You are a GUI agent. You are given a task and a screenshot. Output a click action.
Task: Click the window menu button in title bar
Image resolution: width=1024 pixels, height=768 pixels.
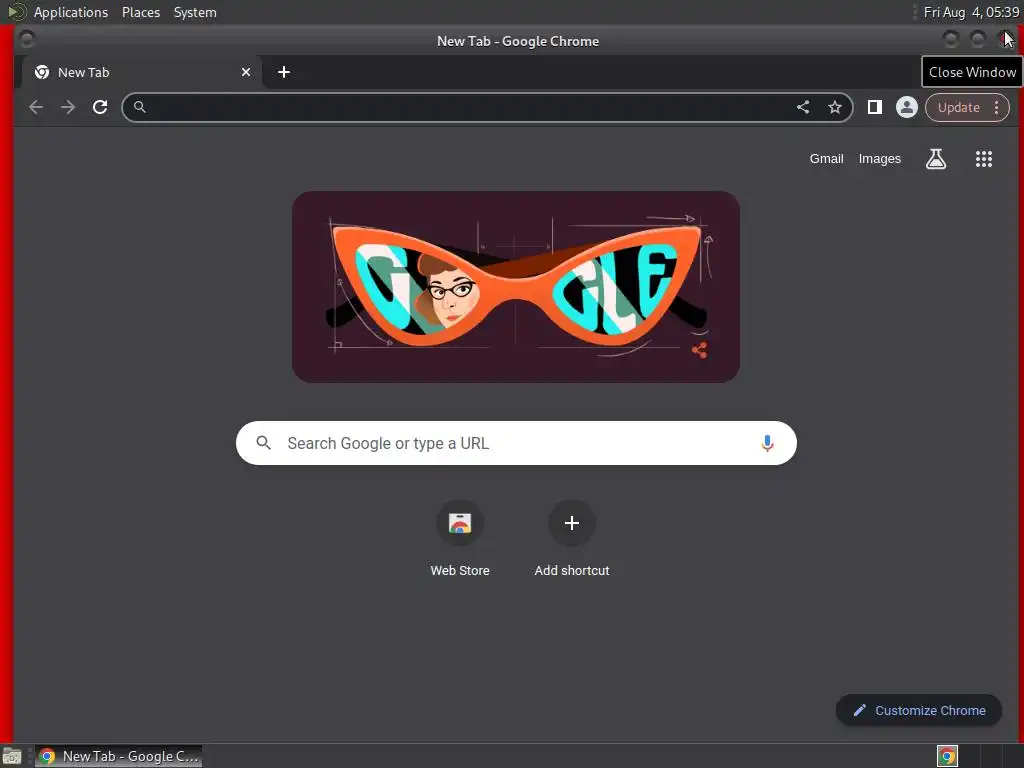[x=27, y=40]
